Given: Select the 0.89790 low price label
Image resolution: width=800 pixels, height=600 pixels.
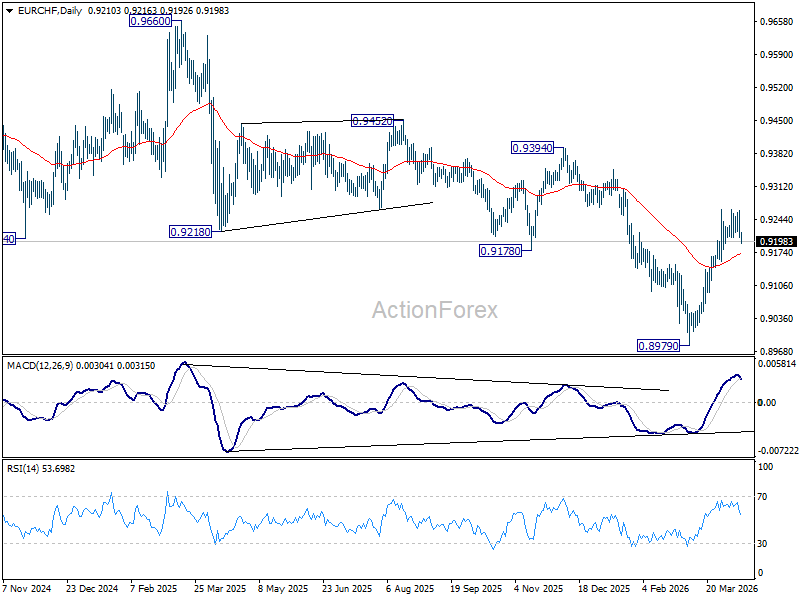Looking at the screenshot, I should coord(659,346).
